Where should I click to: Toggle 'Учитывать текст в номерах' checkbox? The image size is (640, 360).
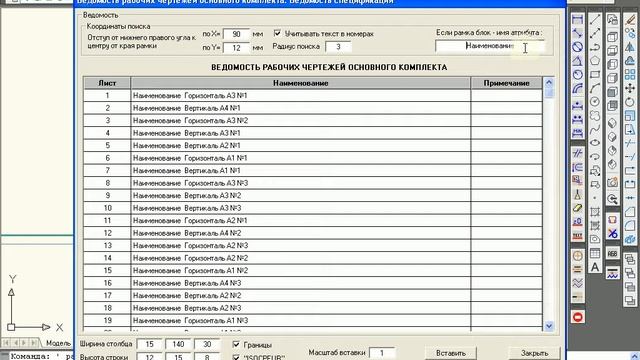[278, 33]
